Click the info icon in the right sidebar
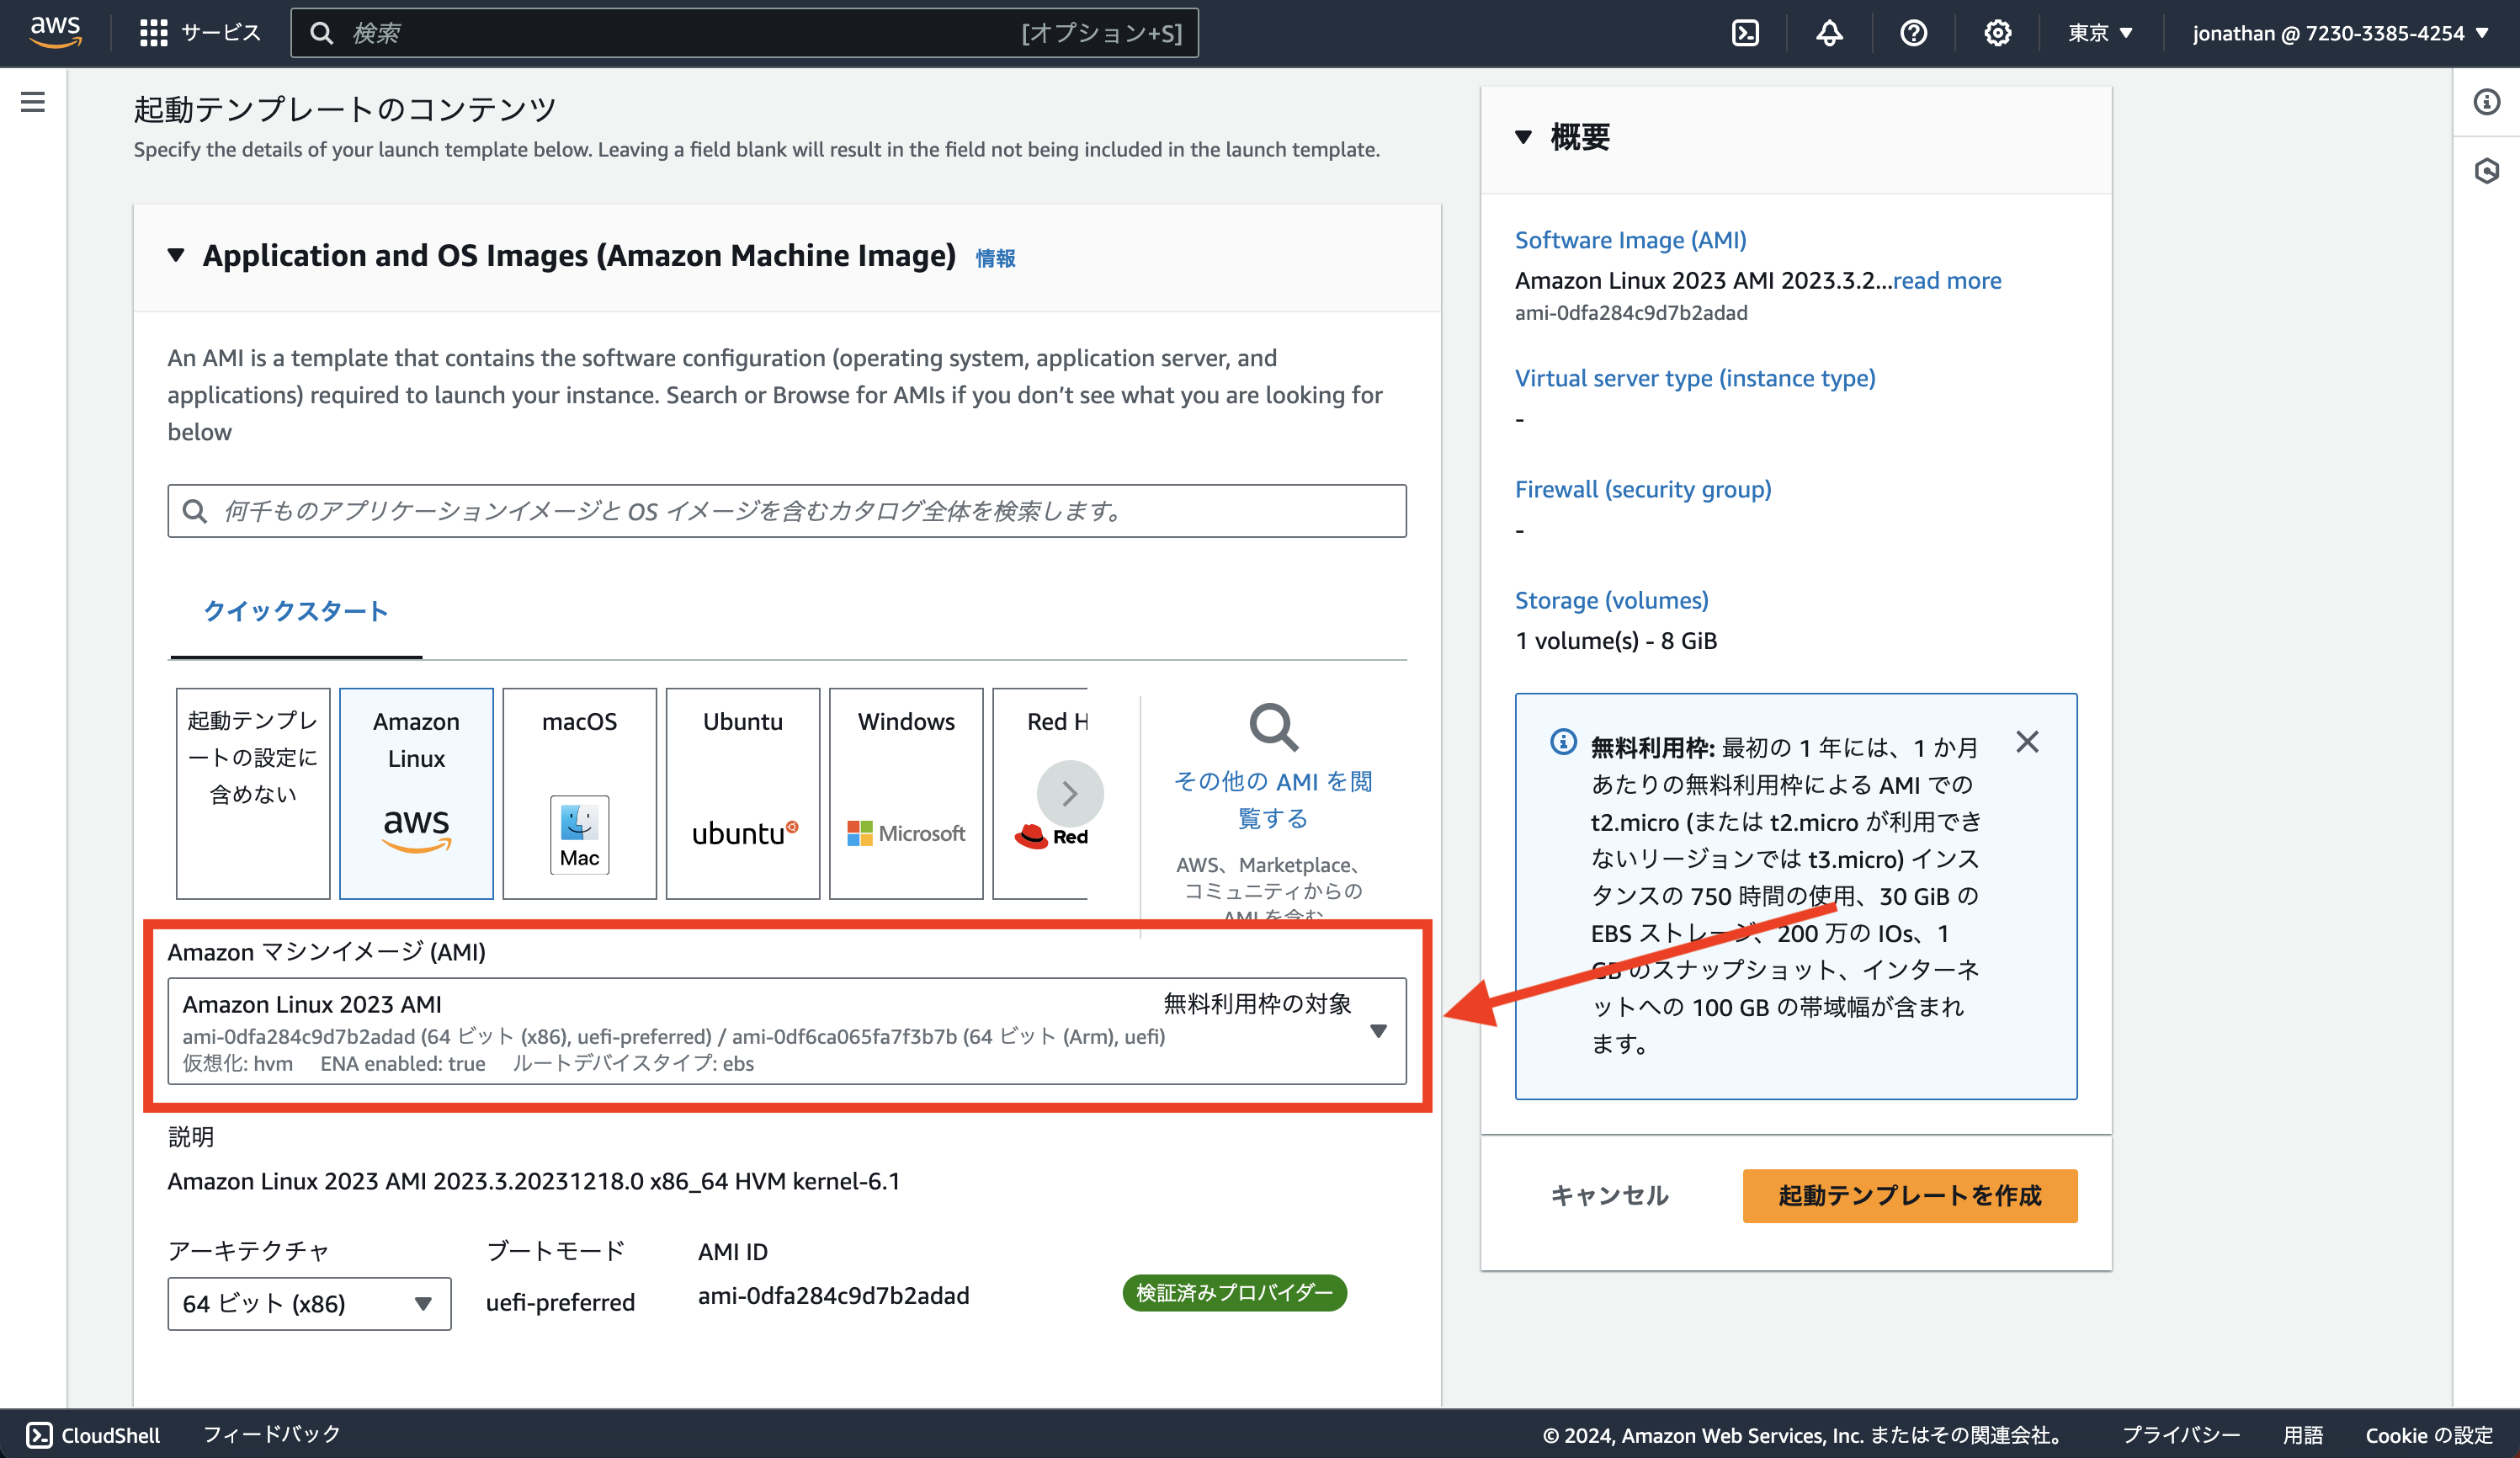The image size is (2520, 1458). [2487, 103]
